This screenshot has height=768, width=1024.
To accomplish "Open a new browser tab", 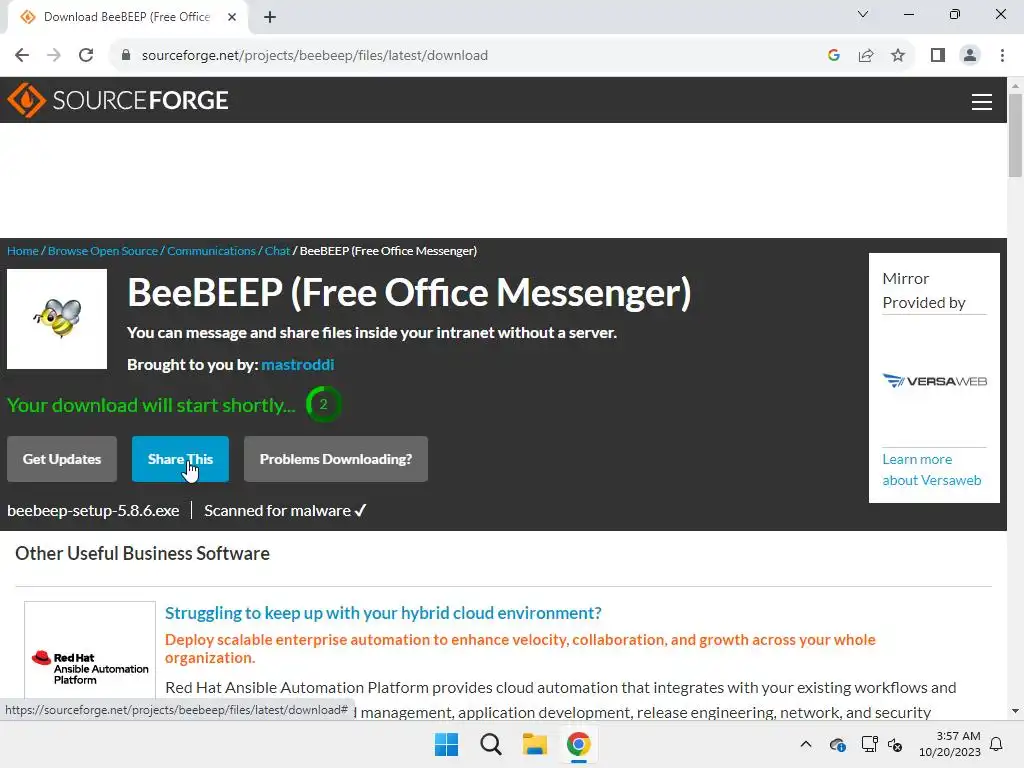I will tap(270, 17).
